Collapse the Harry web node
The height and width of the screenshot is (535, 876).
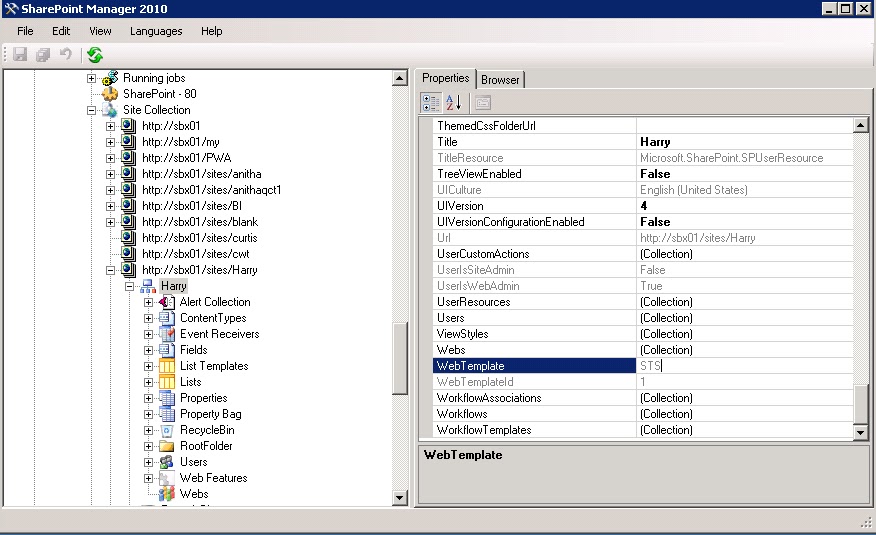pyautogui.click(x=130, y=286)
